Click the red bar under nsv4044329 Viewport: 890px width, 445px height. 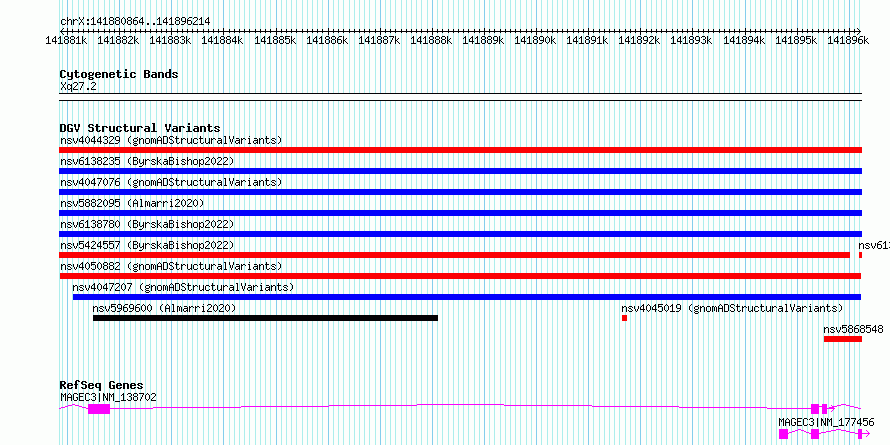460,150
